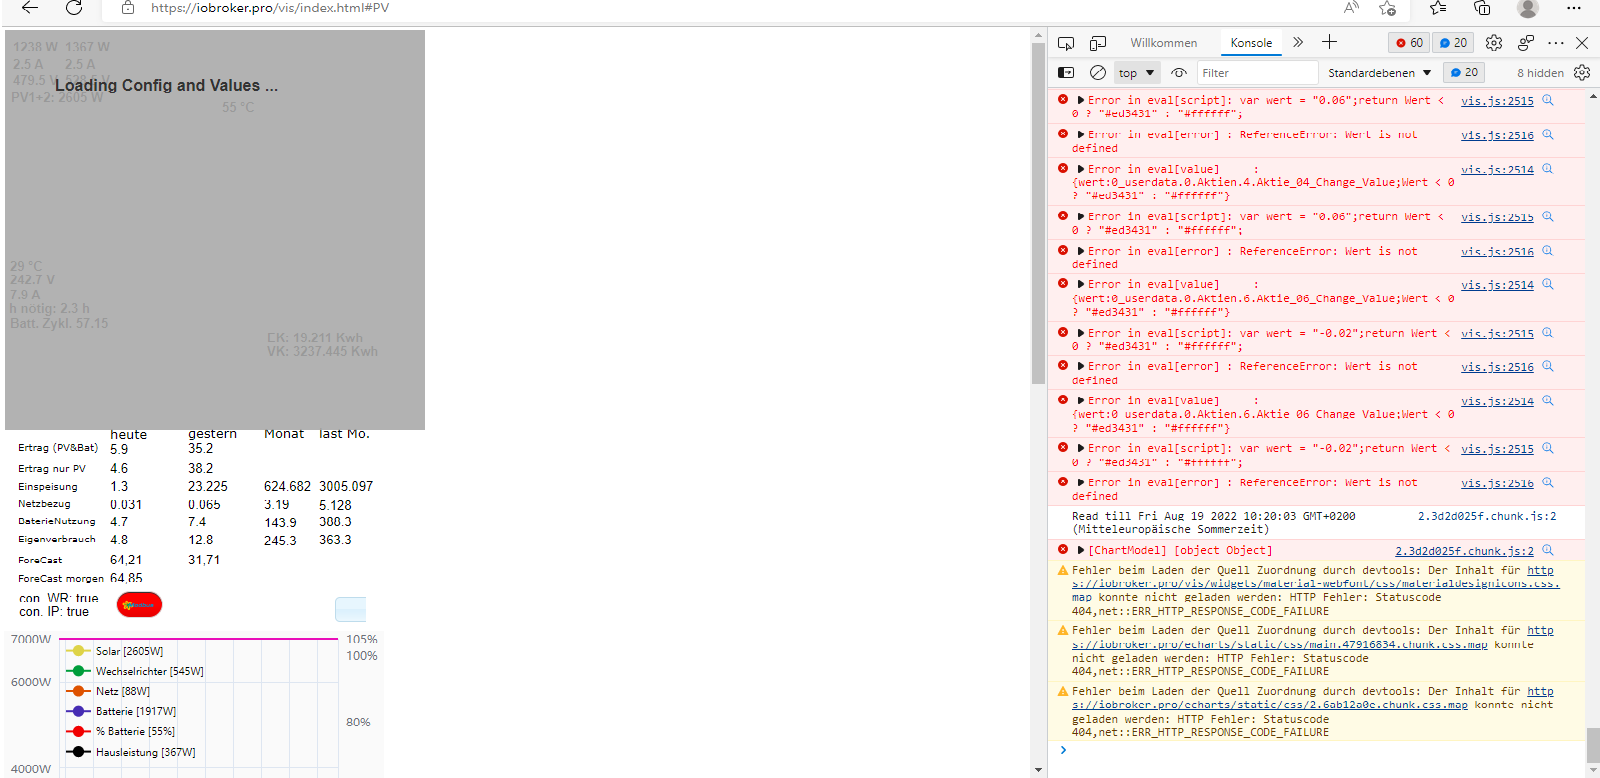Click the console prompt input line
The image size is (1600, 778).
click(1320, 750)
